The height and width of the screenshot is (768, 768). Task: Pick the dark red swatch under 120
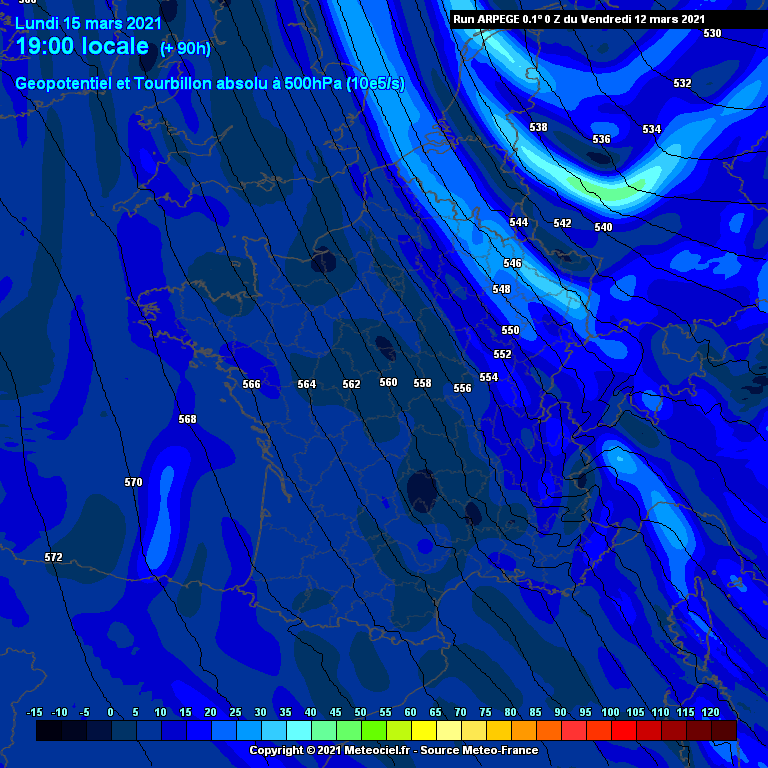pos(724,731)
